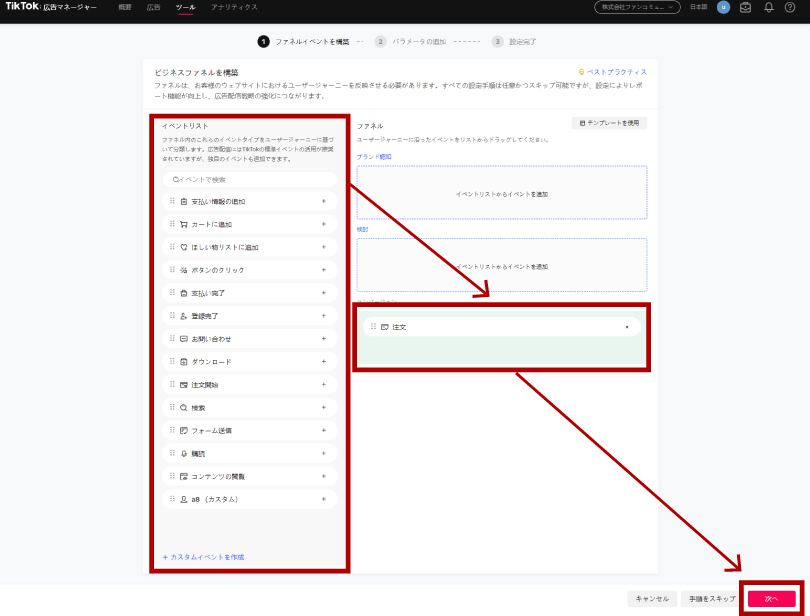Click the キャンセル button
The image size is (810, 616).
651,598
